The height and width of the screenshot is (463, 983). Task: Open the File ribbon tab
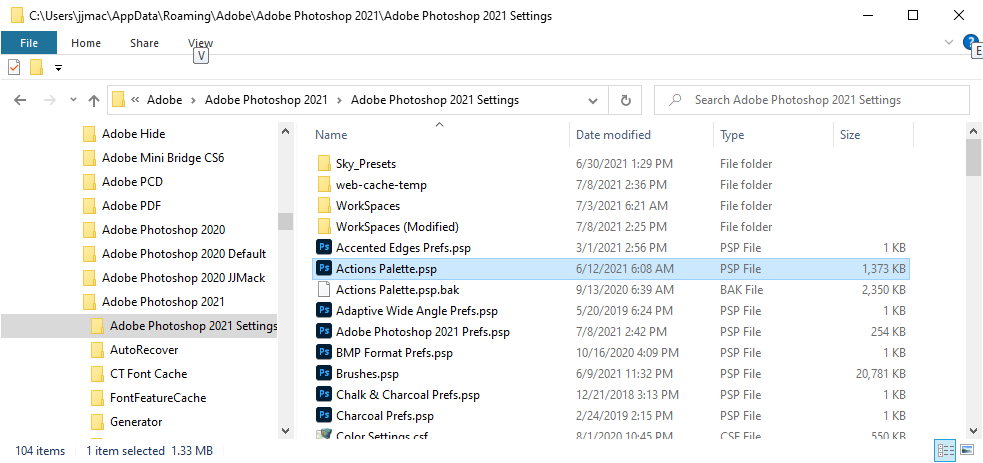[x=29, y=43]
